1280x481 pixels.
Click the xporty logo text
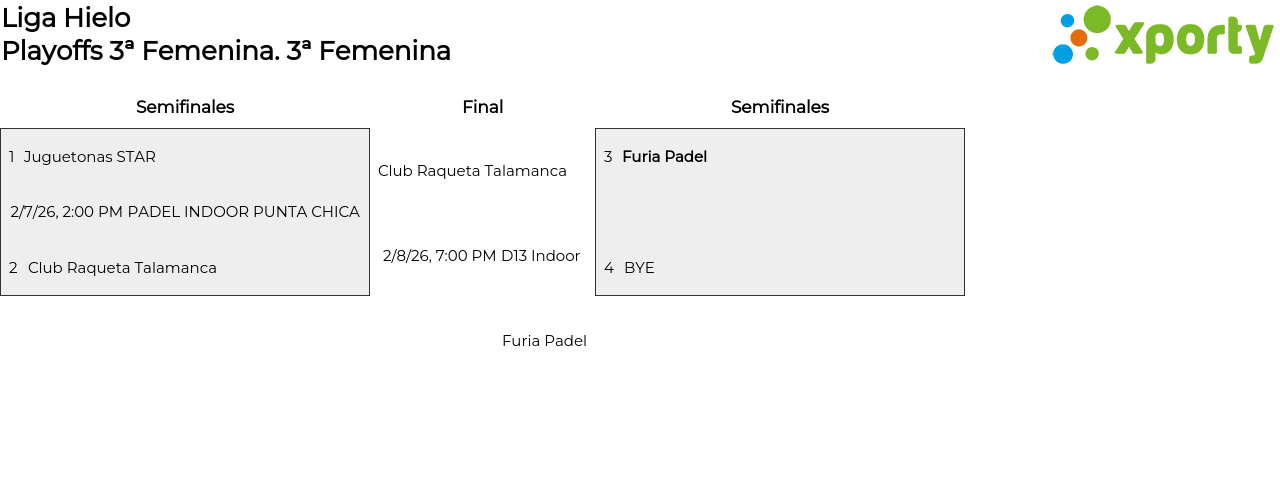point(1192,39)
